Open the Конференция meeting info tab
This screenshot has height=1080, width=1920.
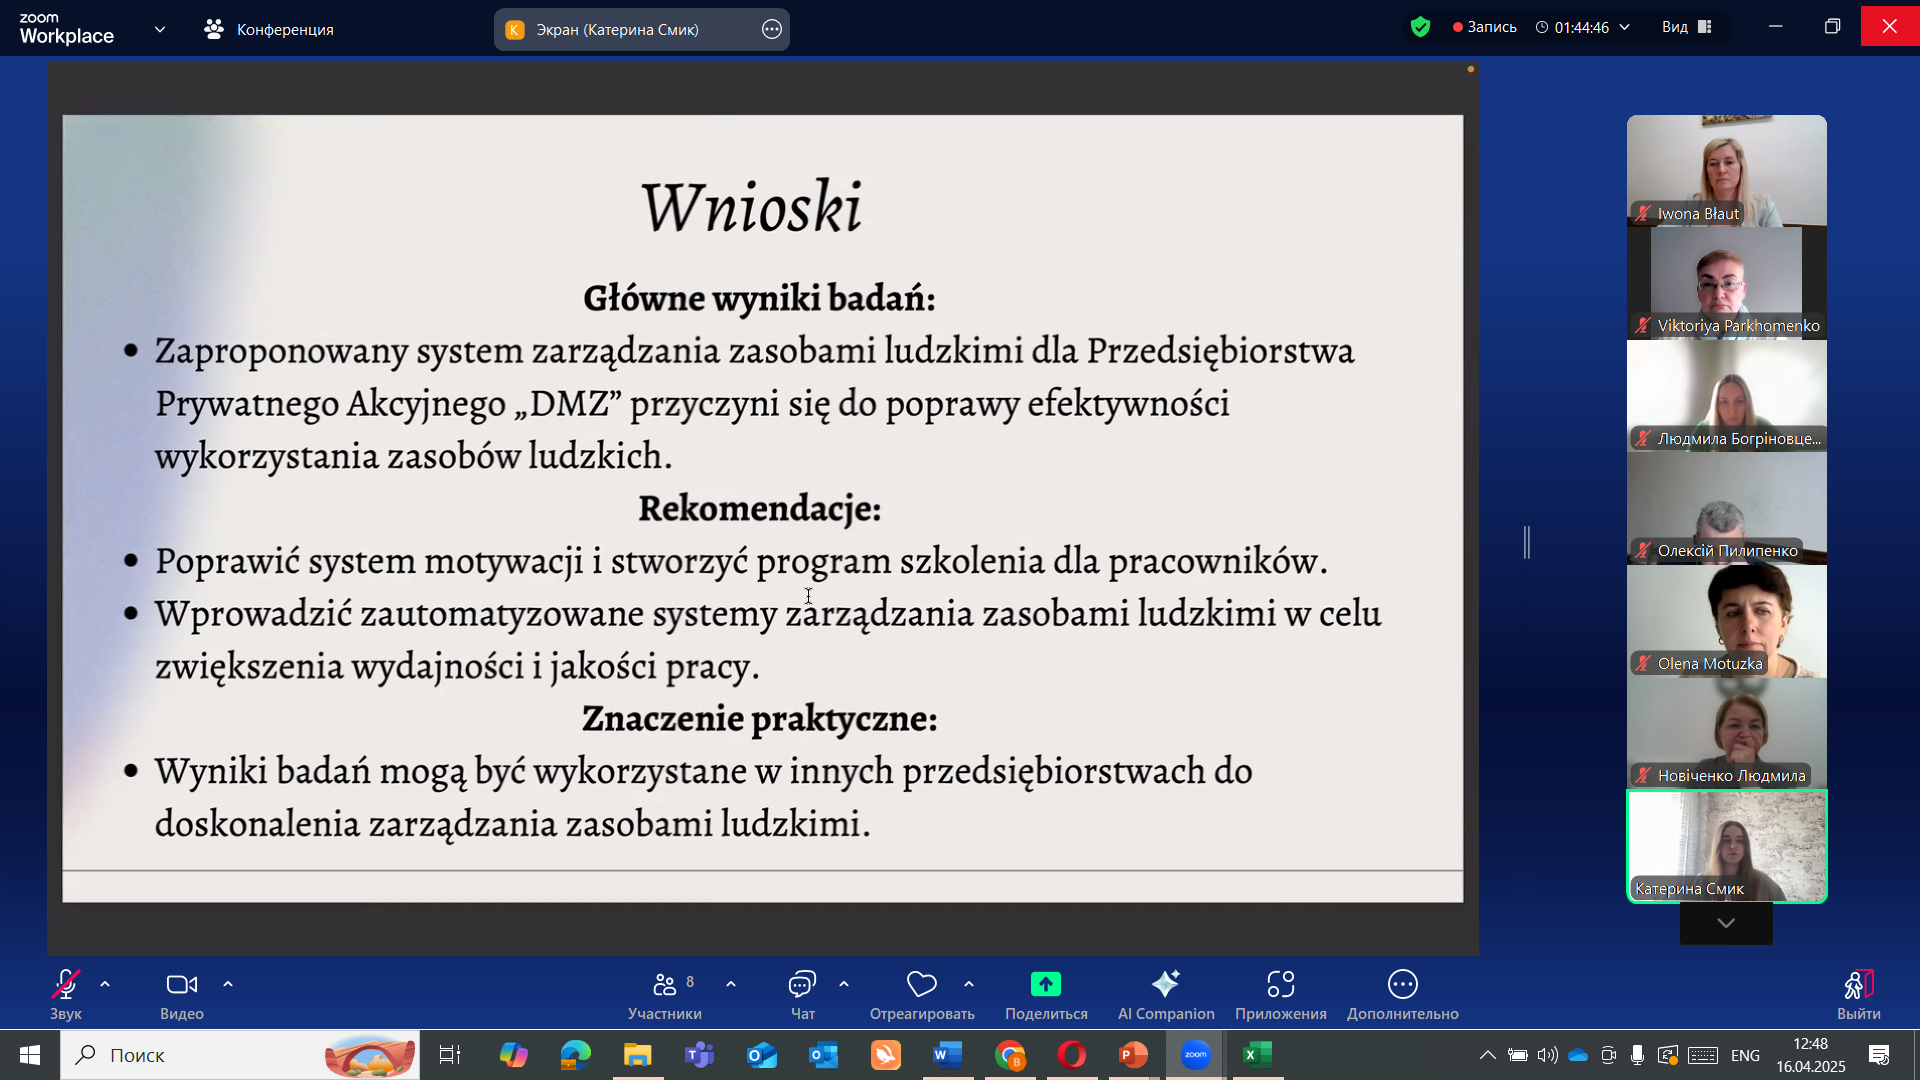point(269,29)
